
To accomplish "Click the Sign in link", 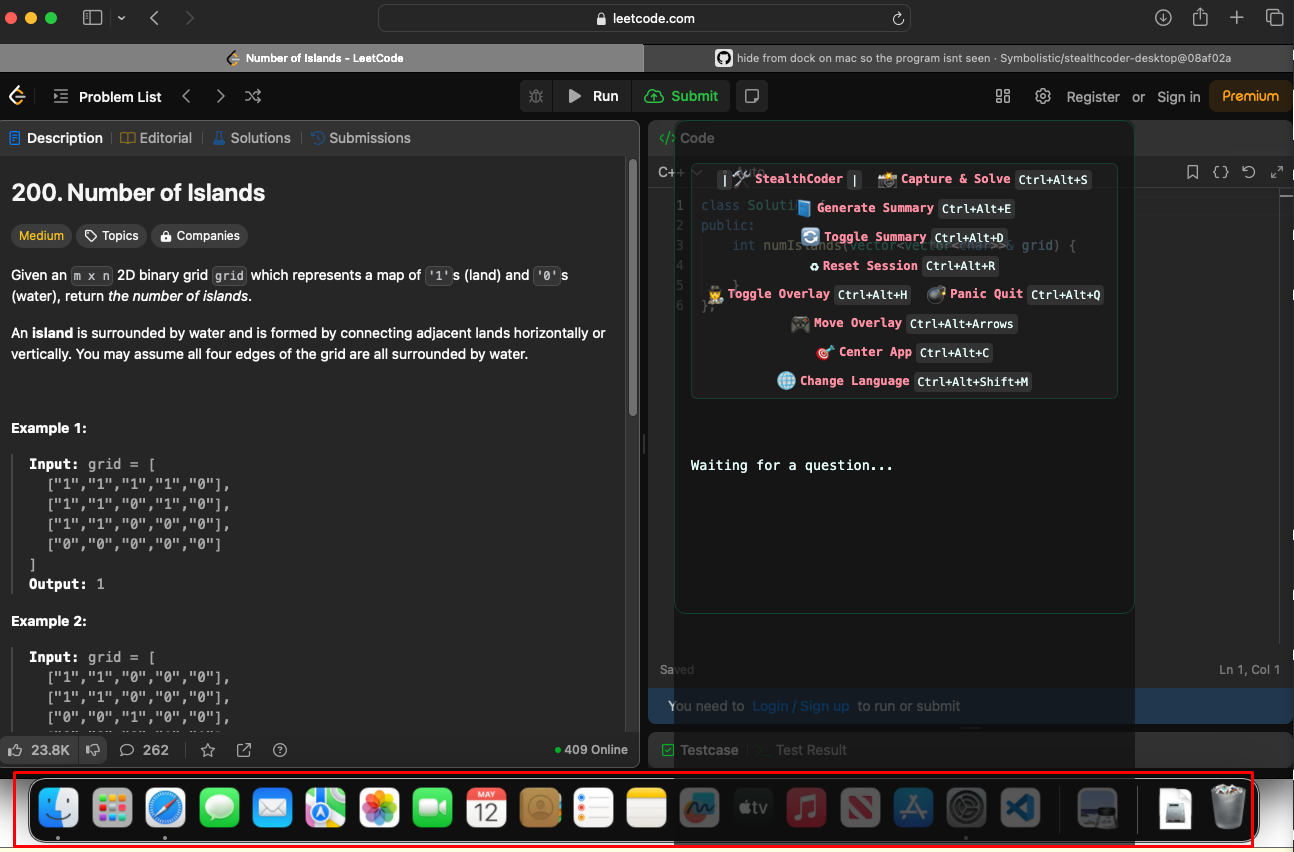I will click(x=1179, y=97).
